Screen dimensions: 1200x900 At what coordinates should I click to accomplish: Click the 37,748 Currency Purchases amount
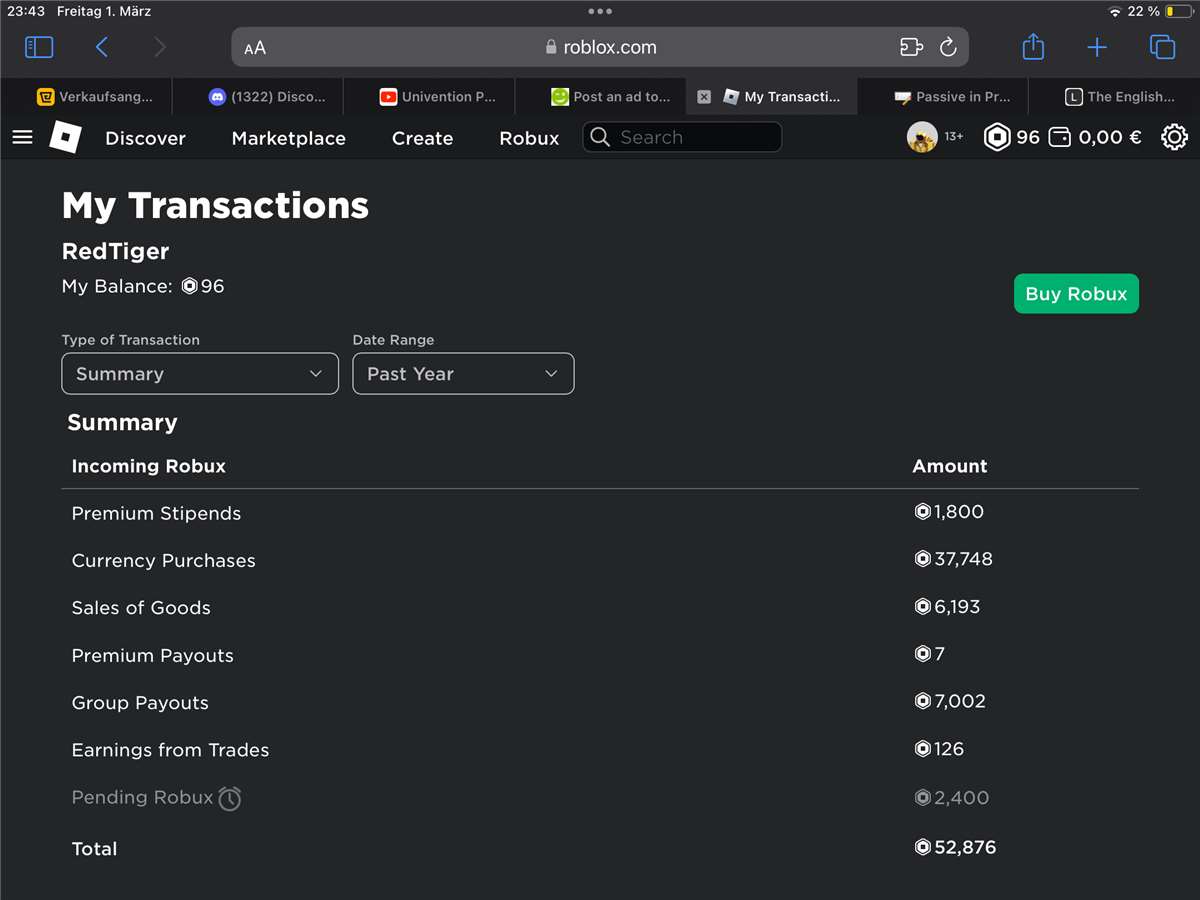pos(953,559)
